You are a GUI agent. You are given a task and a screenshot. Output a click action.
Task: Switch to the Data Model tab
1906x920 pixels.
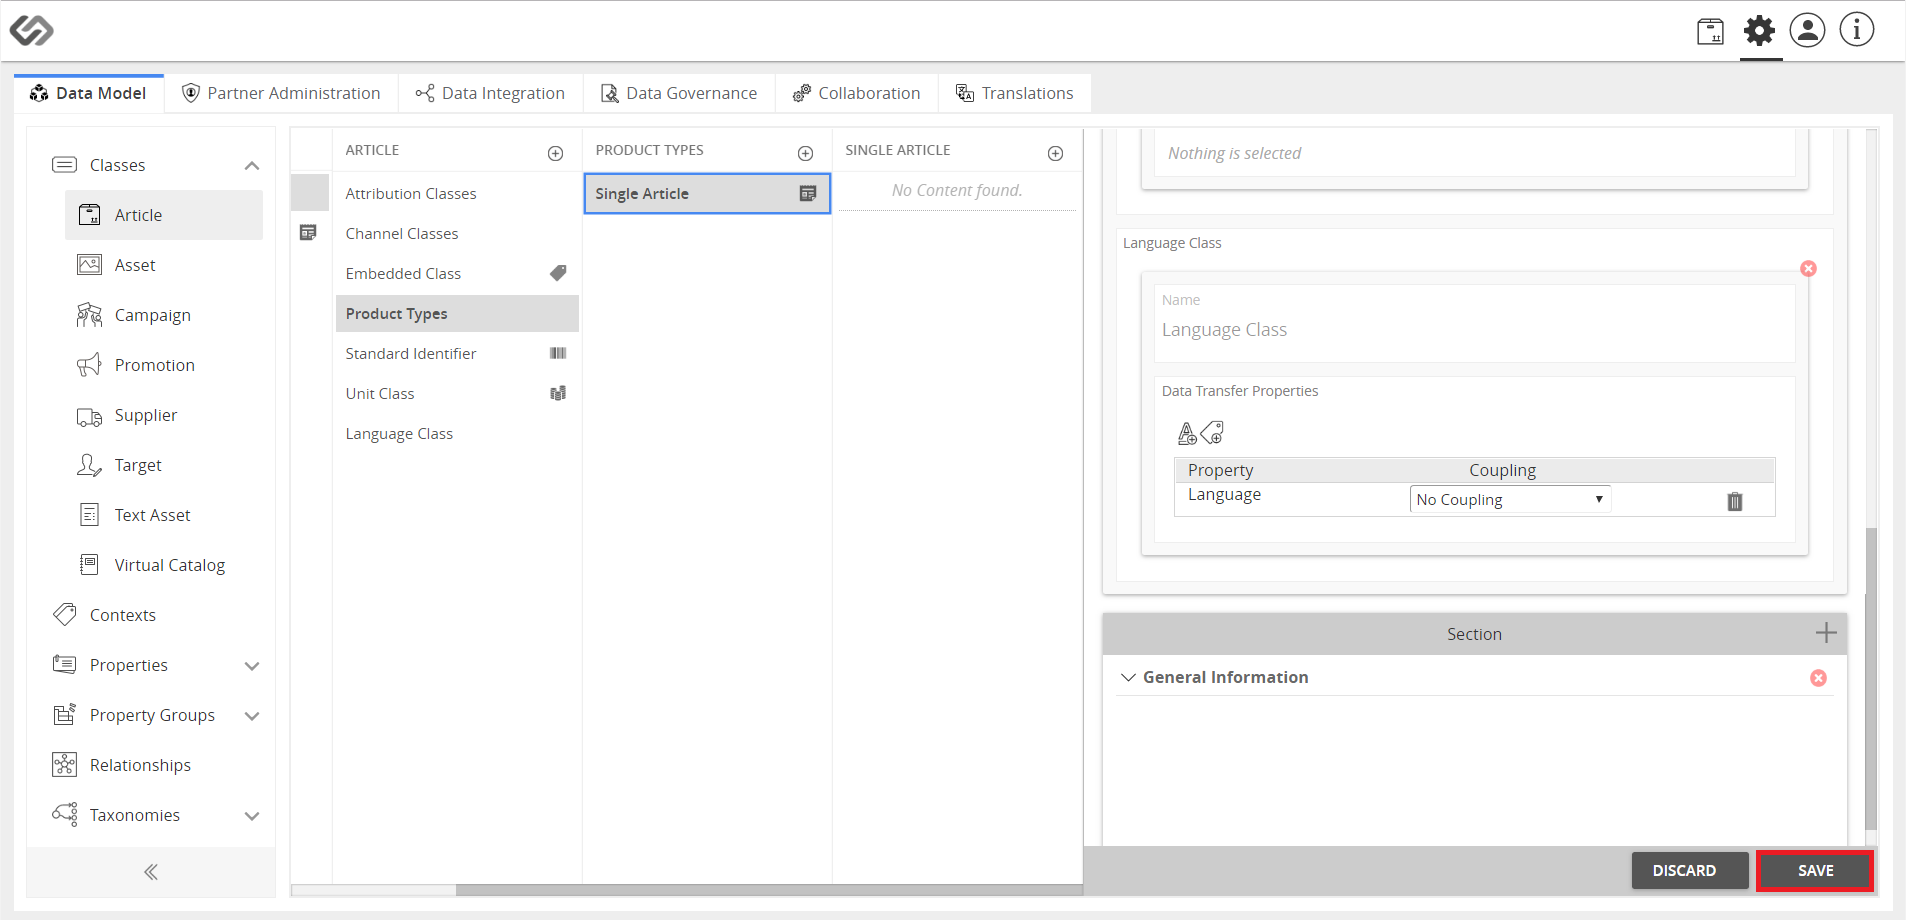89,93
